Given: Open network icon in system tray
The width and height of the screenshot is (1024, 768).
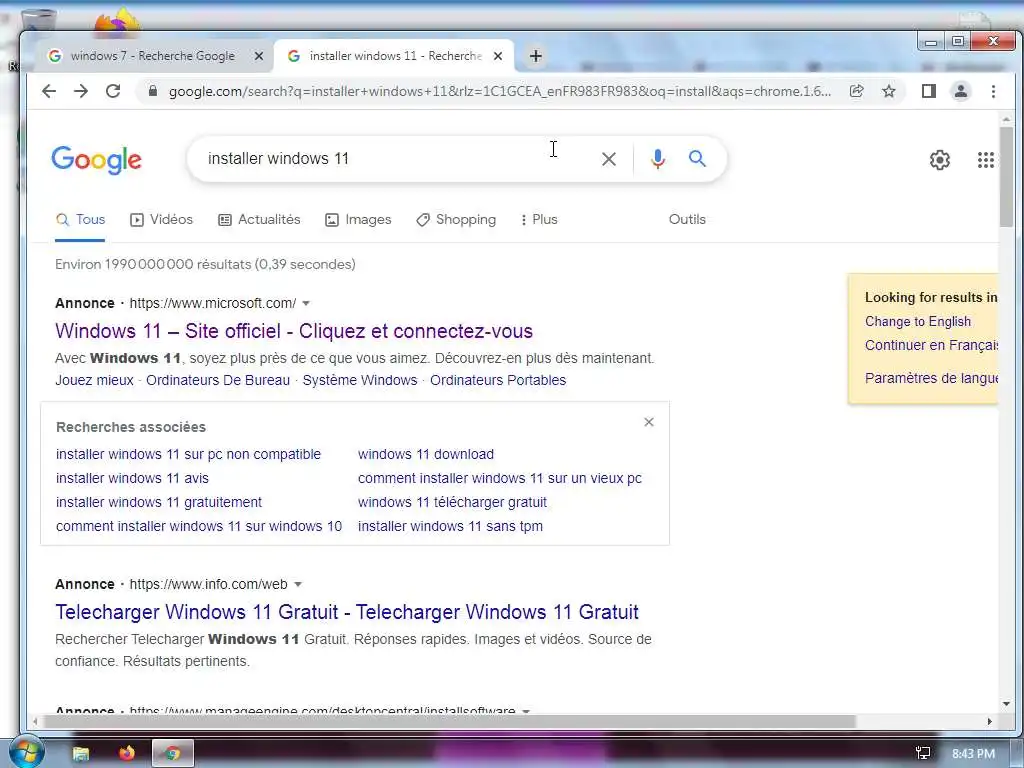Looking at the screenshot, I should [923, 754].
